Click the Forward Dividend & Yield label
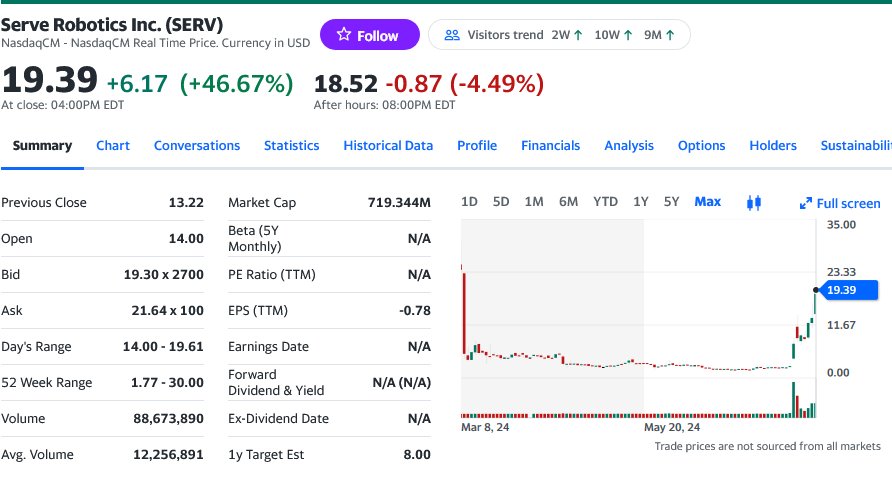This screenshot has height=481, width=892. click(276, 383)
